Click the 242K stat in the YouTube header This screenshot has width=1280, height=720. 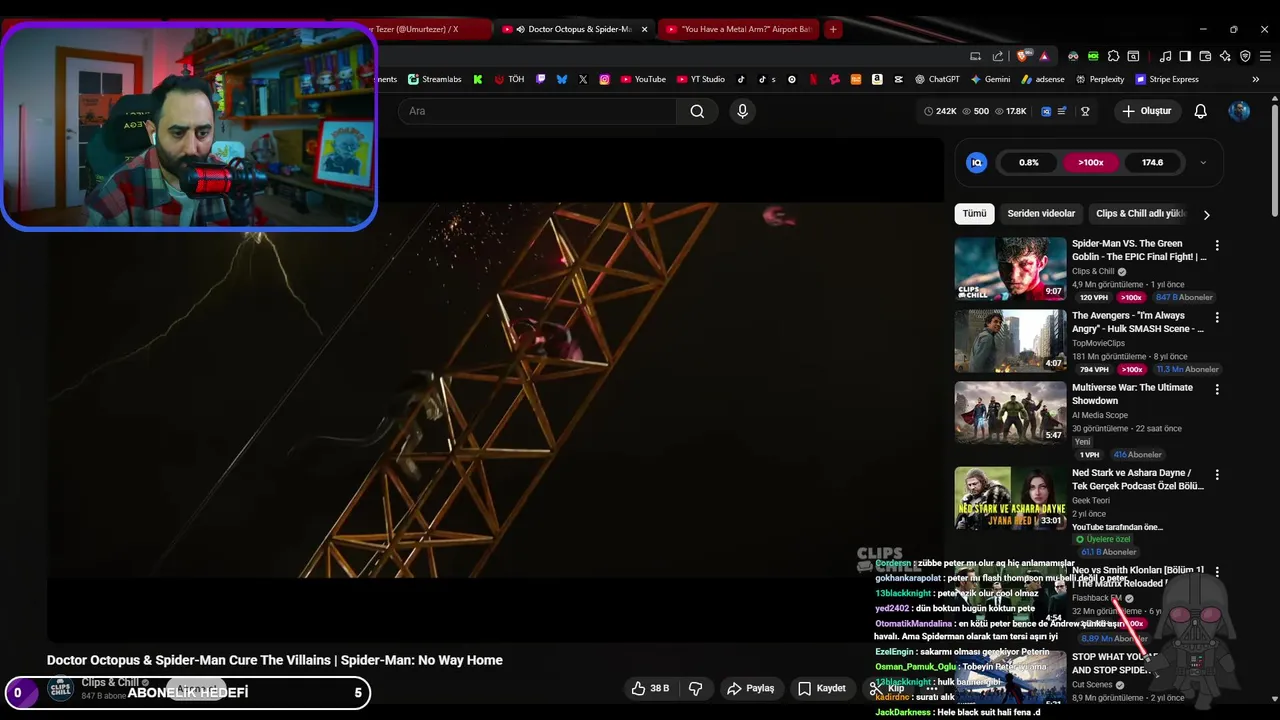[940, 111]
